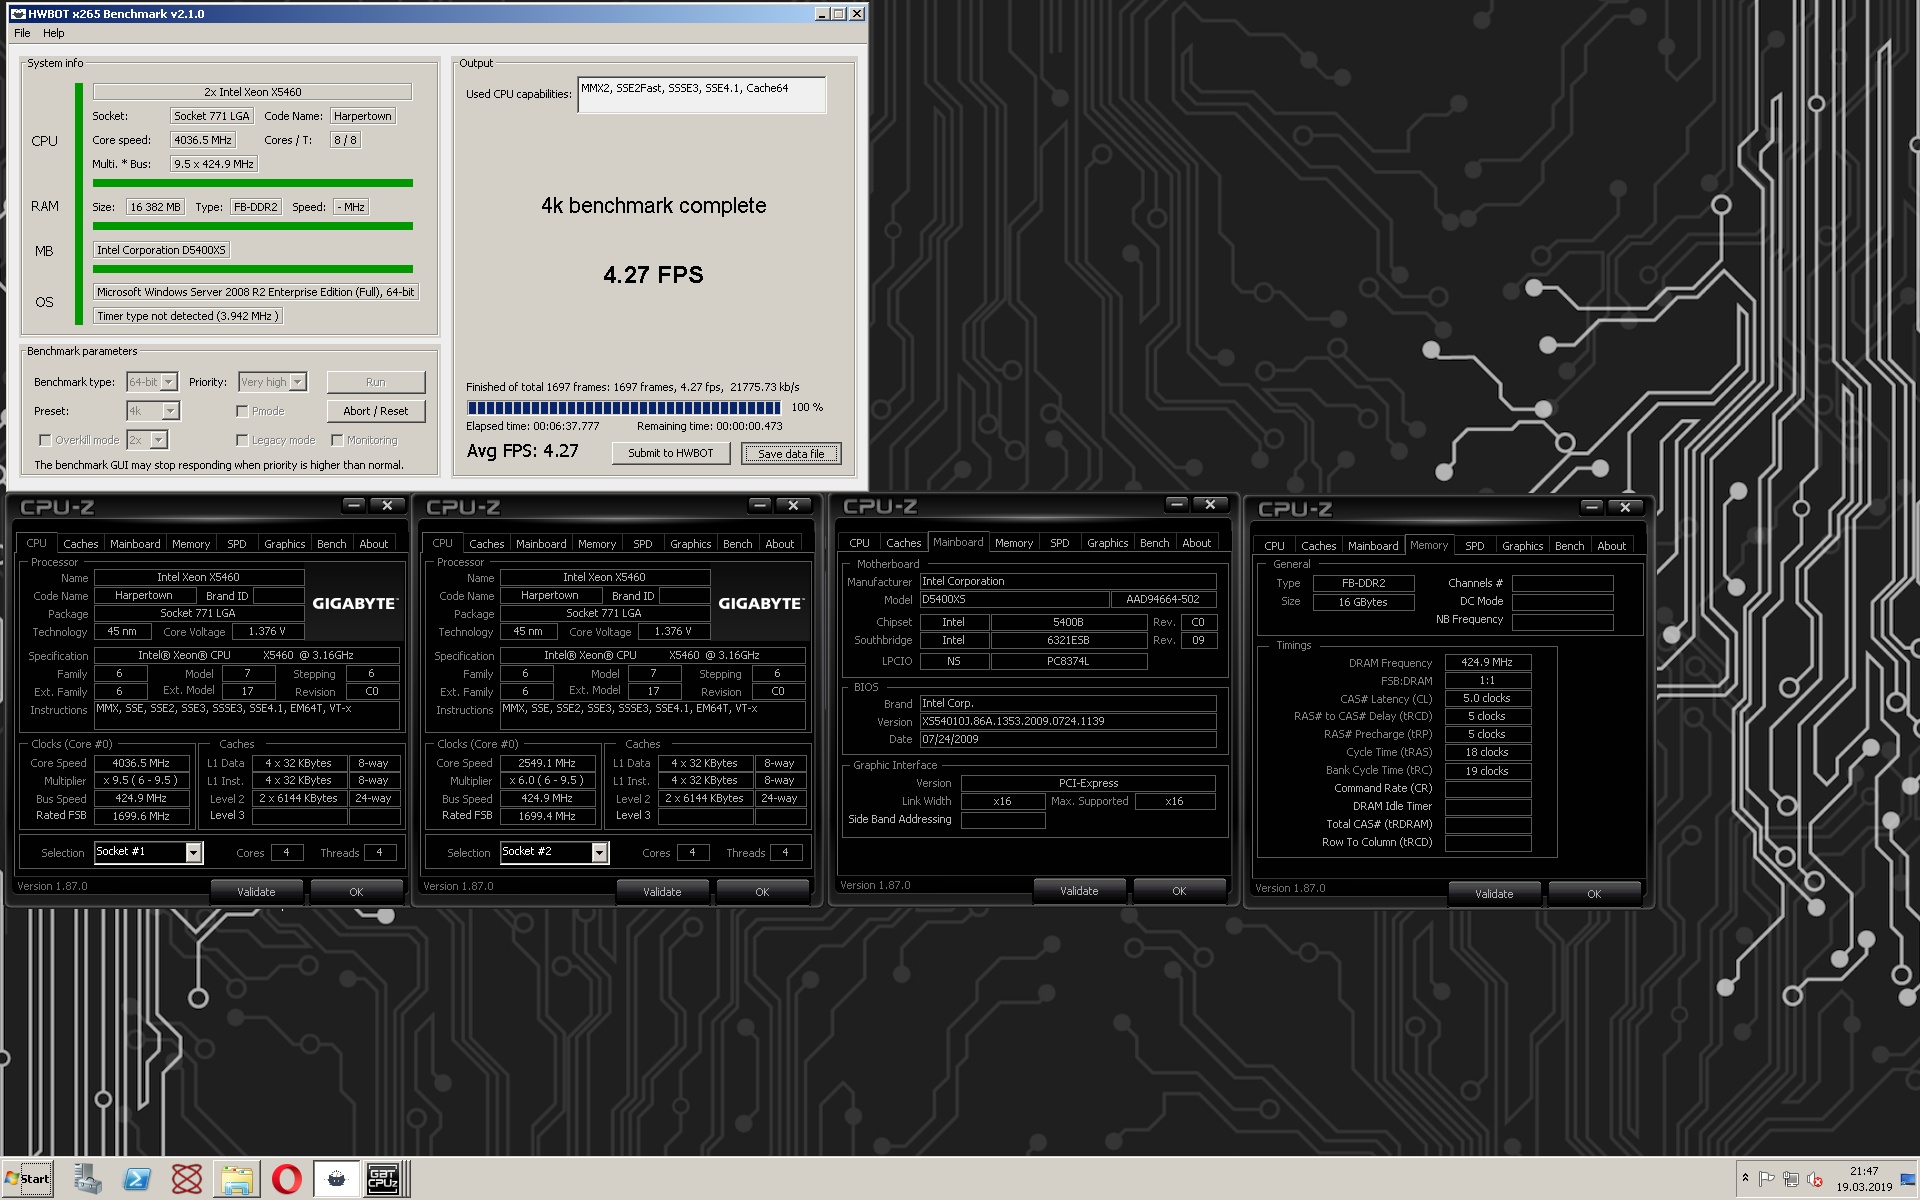The height and width of the screenshot is (1200, 1920).
Task: Maximize the HWBOT x265 Benchmark window
Action: [839, 14]
